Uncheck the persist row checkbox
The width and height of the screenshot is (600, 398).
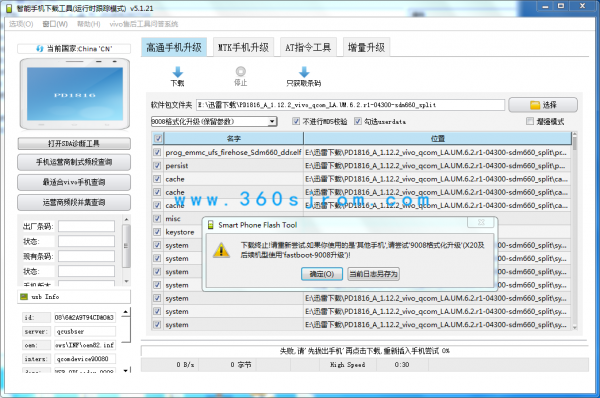(x=157, y=166)
